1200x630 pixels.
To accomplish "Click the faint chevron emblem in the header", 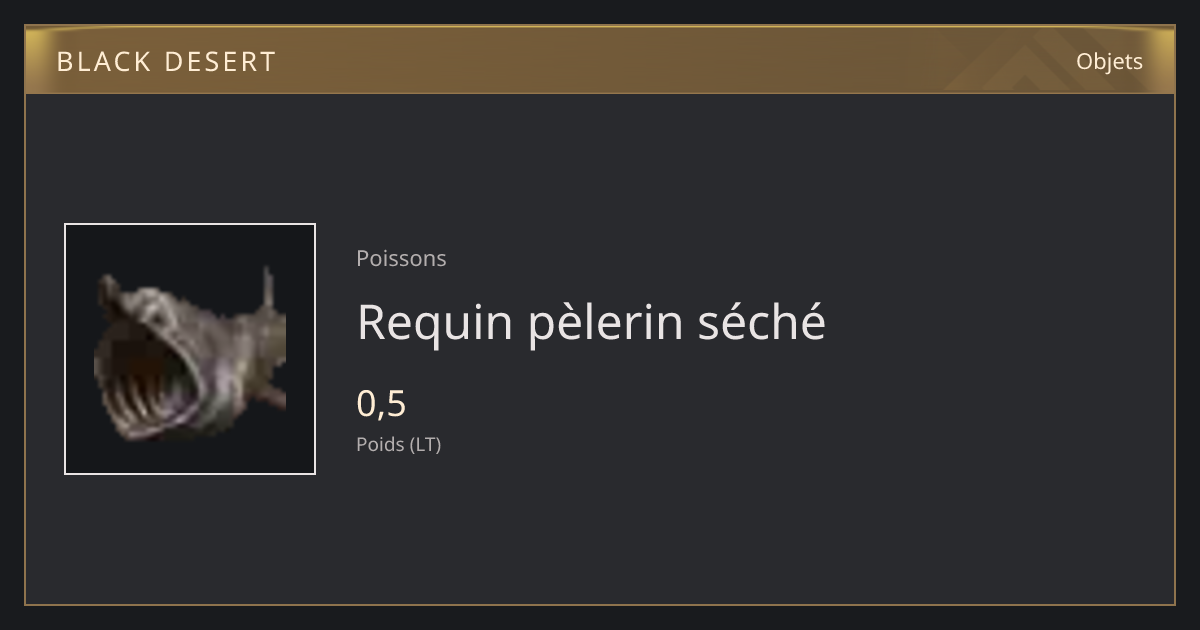I will (1010, 60).
